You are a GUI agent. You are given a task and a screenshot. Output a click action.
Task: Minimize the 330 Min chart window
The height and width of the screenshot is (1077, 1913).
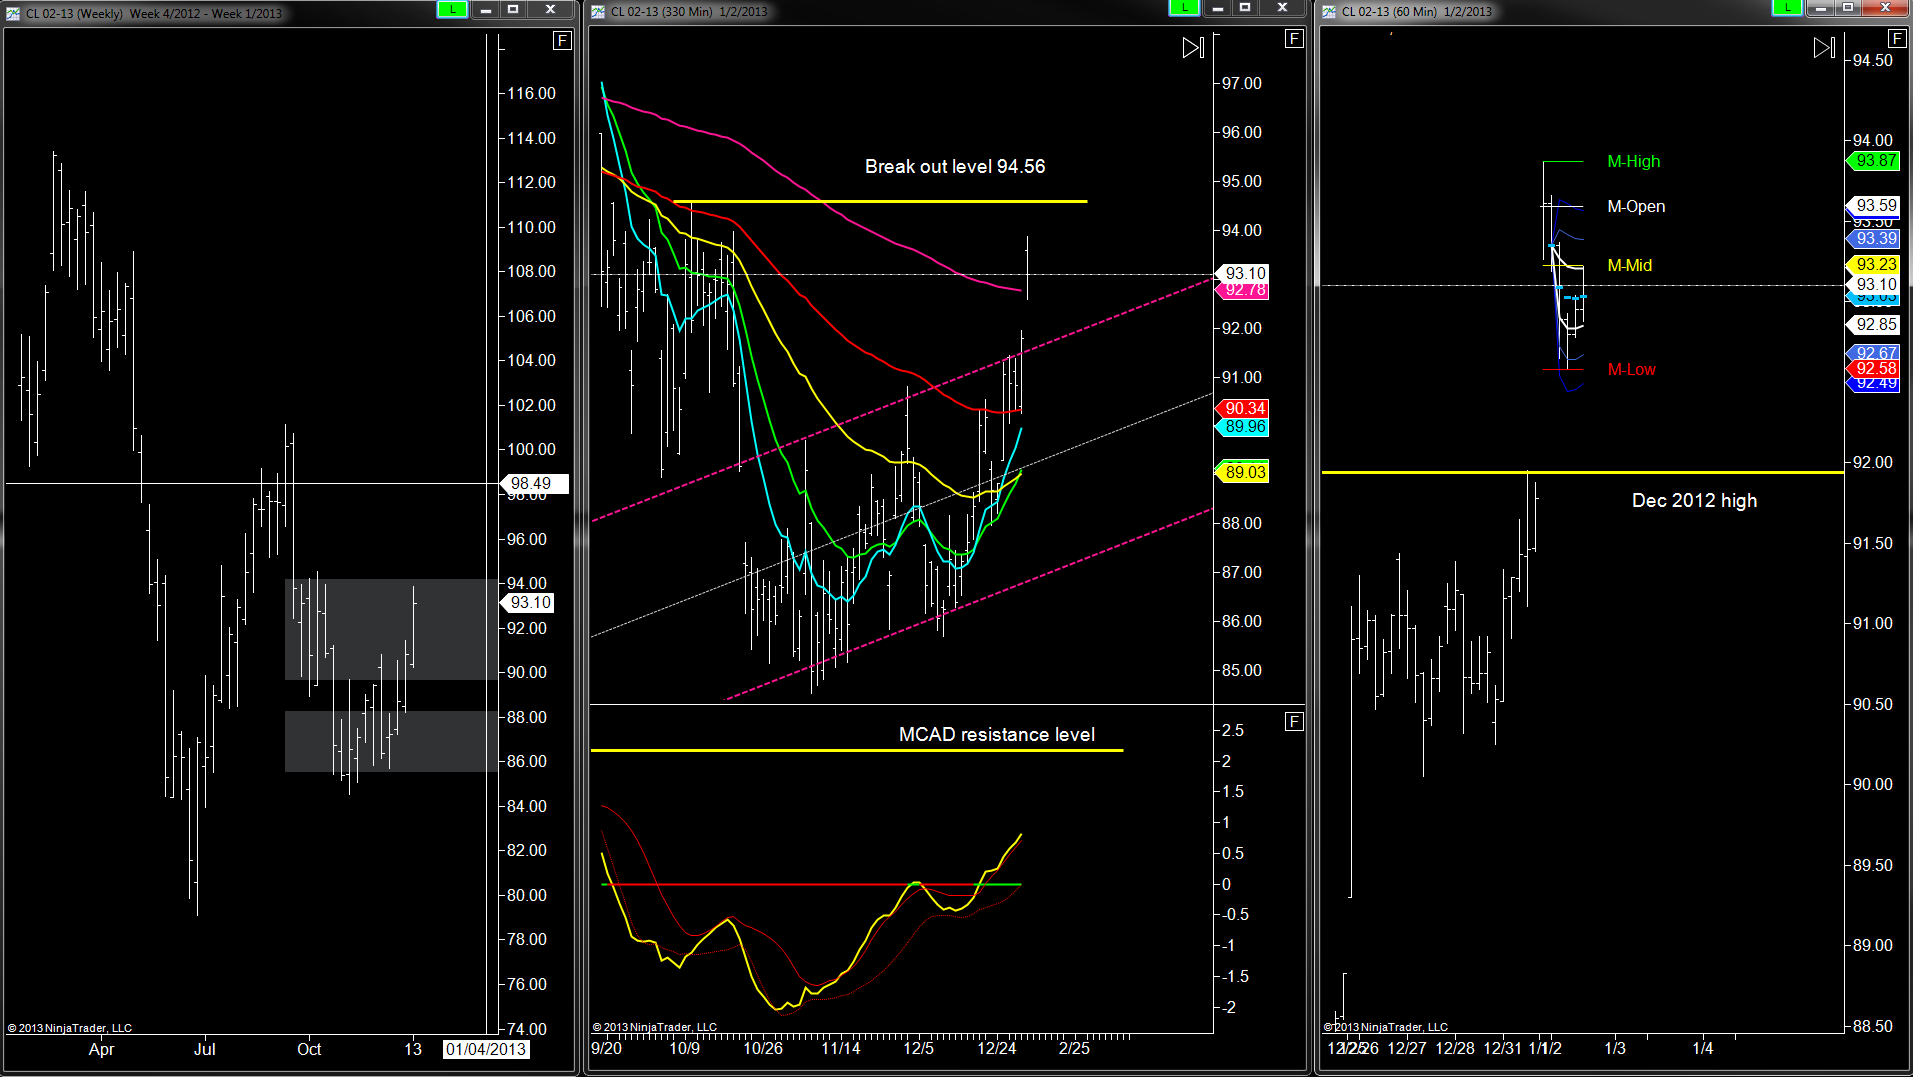1217,8
